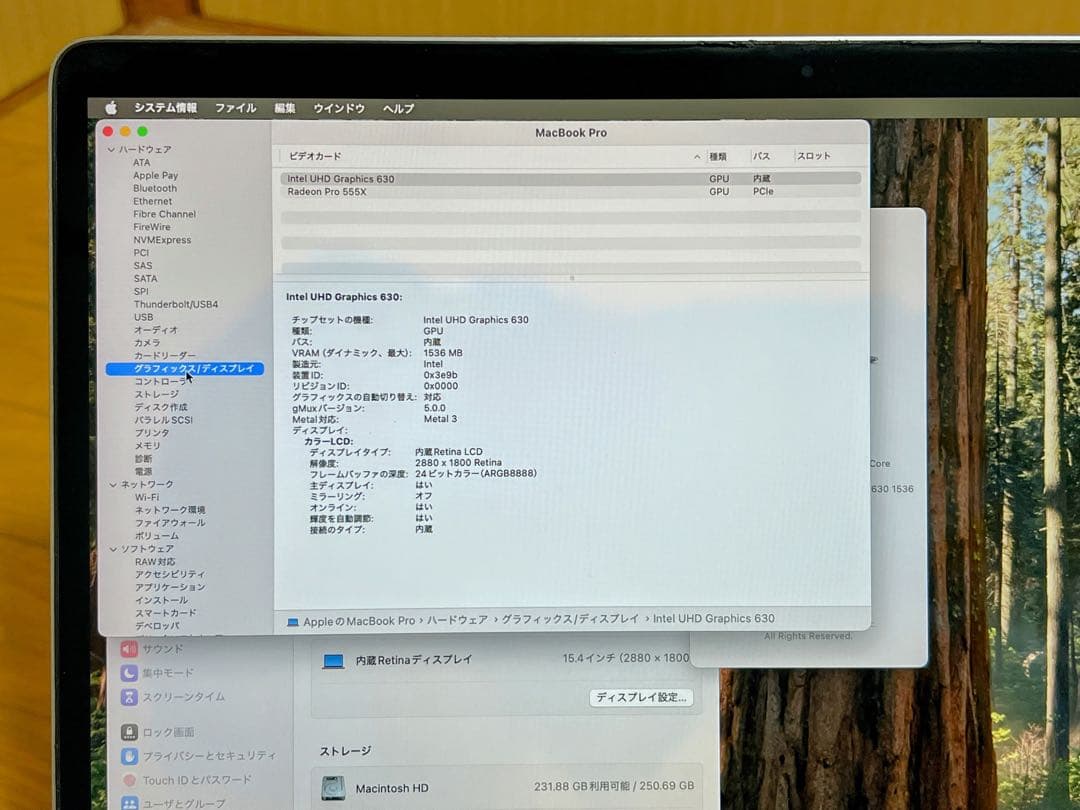The image size is (1080, 810).
Task: Click the 種類 column header
Action: (x=719, y=156)
